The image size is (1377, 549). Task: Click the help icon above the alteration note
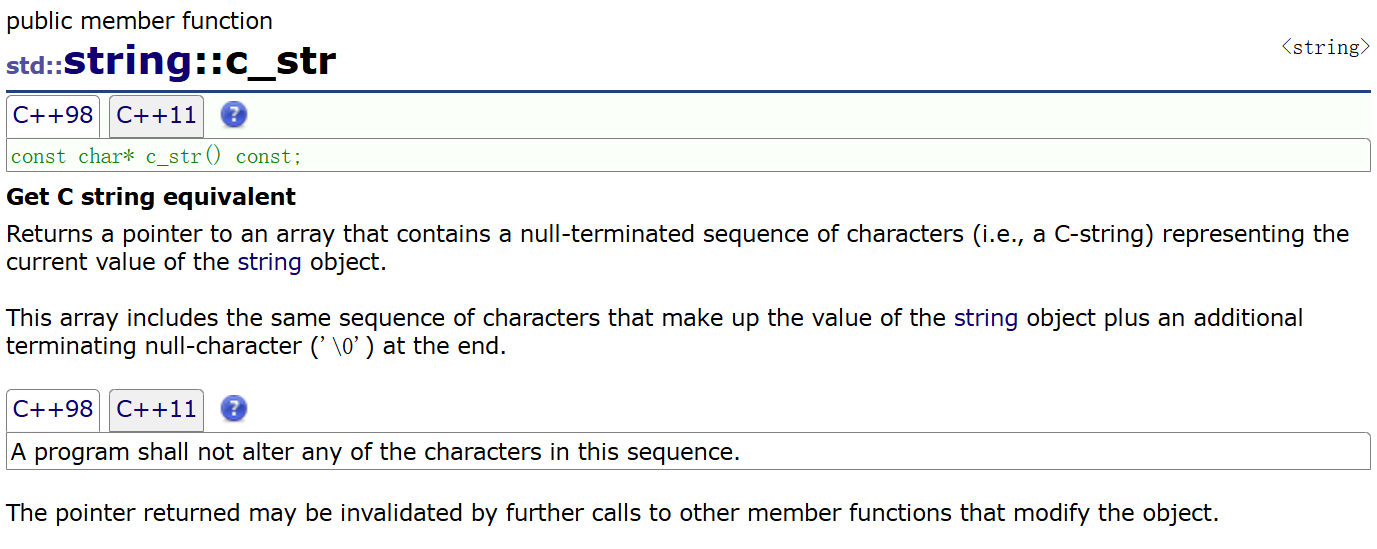click(233, 409)
